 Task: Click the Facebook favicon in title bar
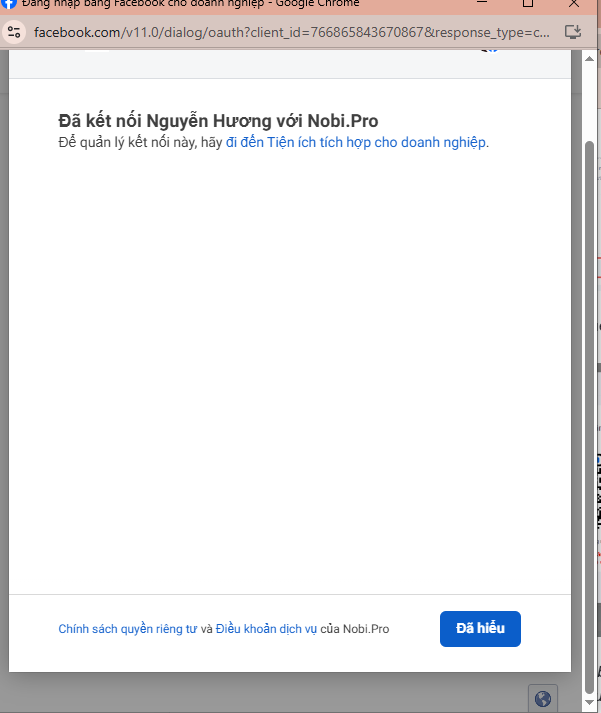pos(6,4)
